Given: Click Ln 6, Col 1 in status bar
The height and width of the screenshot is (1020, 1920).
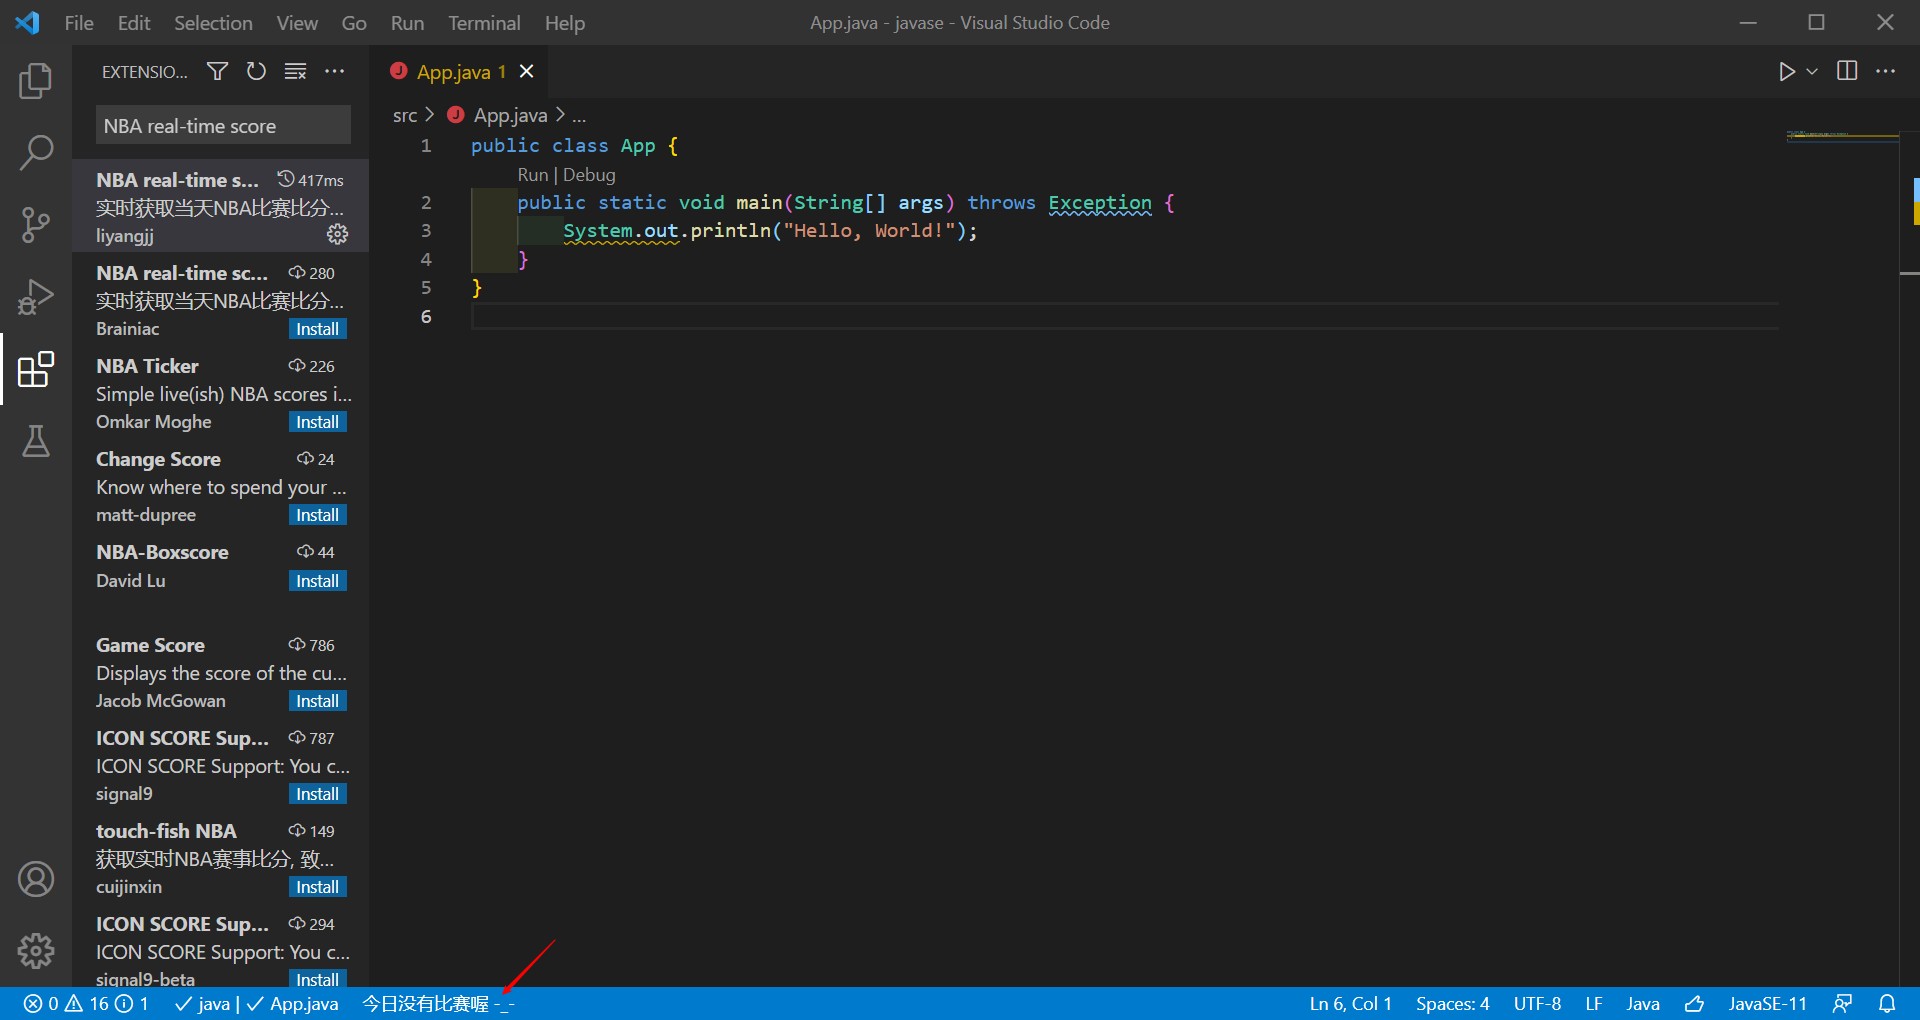Looking at the screenshot, I should 1350,1003.
